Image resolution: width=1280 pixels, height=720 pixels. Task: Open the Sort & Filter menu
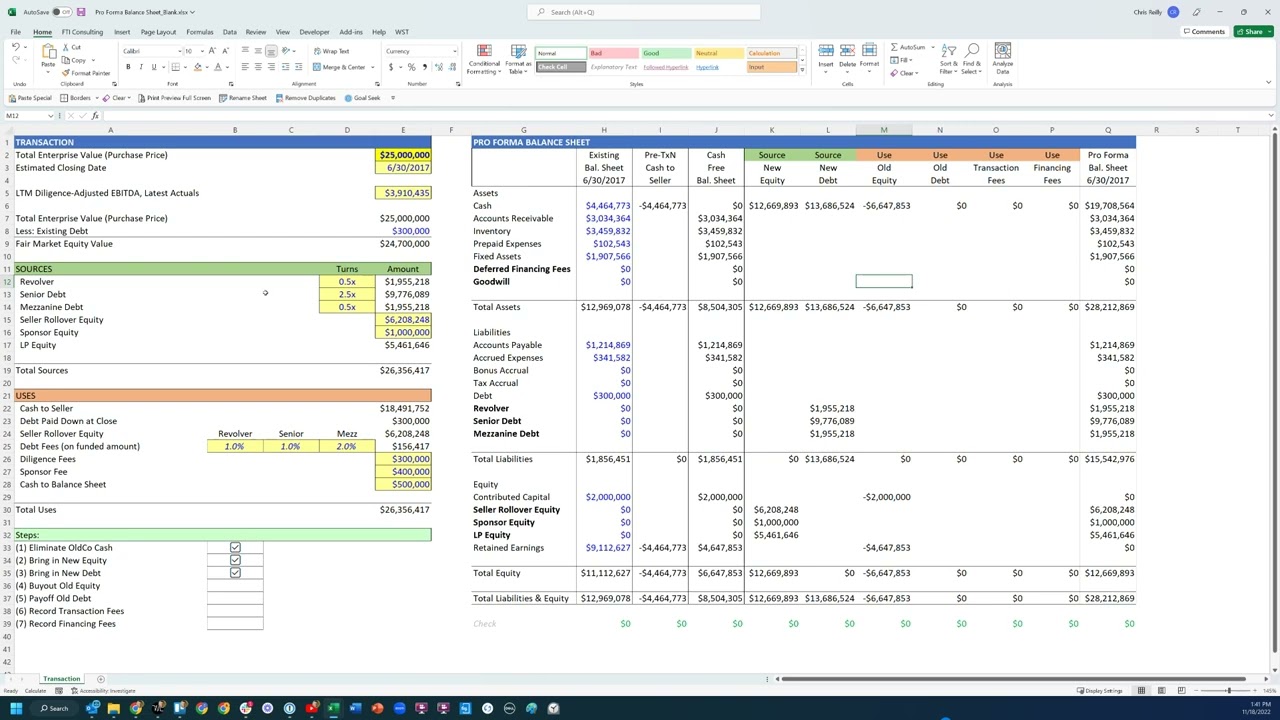948,60
